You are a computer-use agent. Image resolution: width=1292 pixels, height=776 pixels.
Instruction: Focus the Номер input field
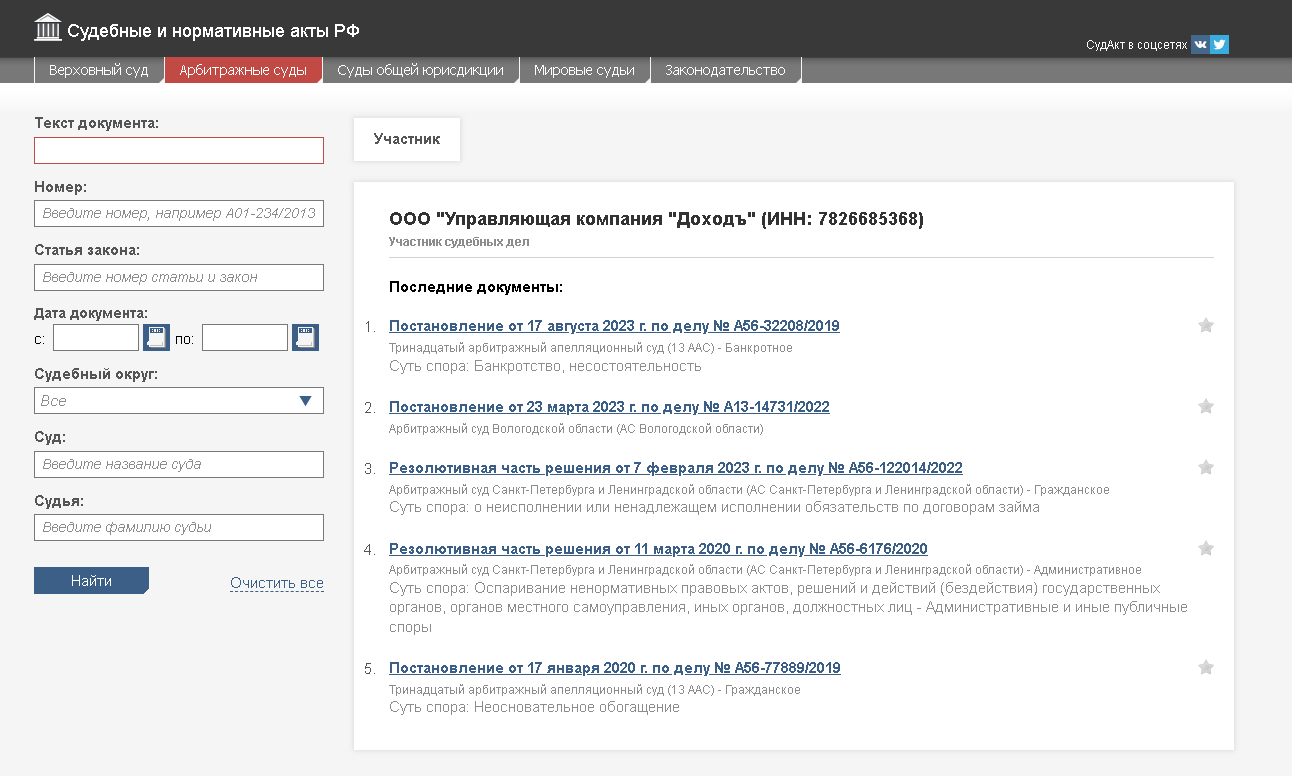pyautogui.click(x=179, y=213)
